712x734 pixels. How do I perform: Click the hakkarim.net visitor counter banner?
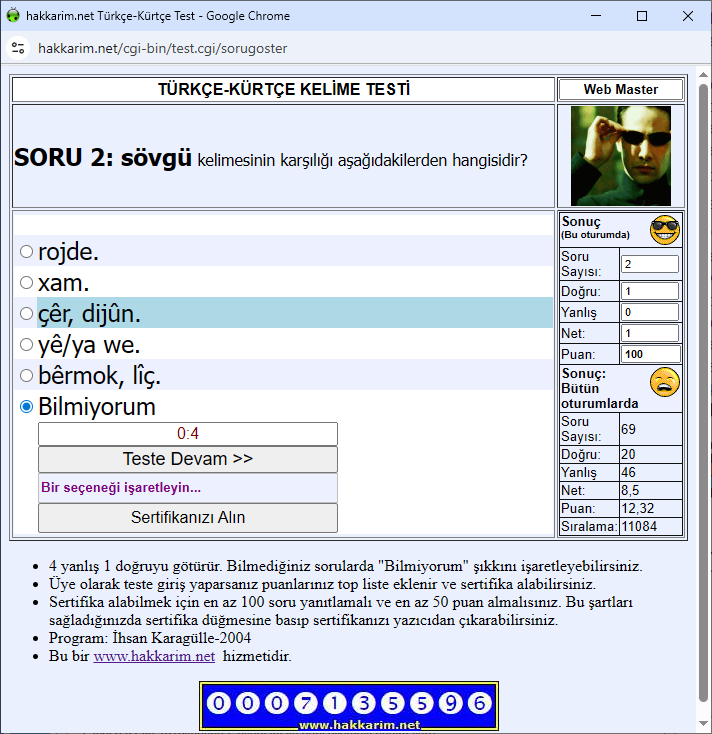(x=349, y=706)
